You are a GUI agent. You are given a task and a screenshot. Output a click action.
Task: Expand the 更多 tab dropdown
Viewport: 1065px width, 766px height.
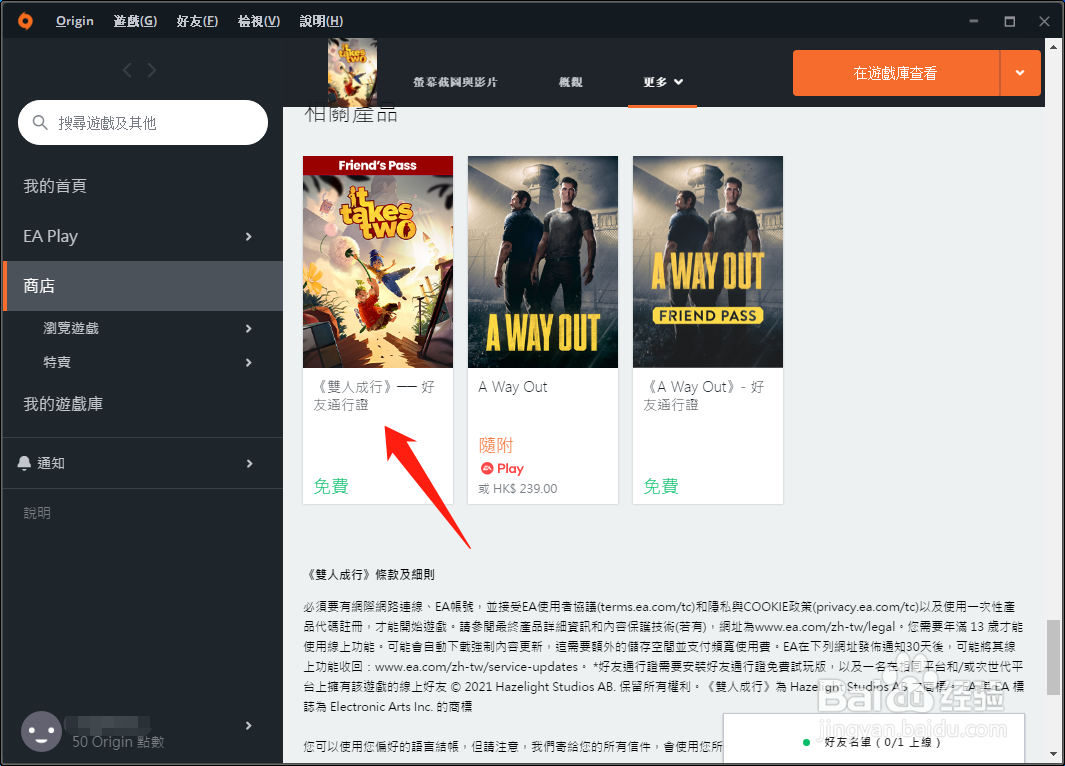pos(663,82)
